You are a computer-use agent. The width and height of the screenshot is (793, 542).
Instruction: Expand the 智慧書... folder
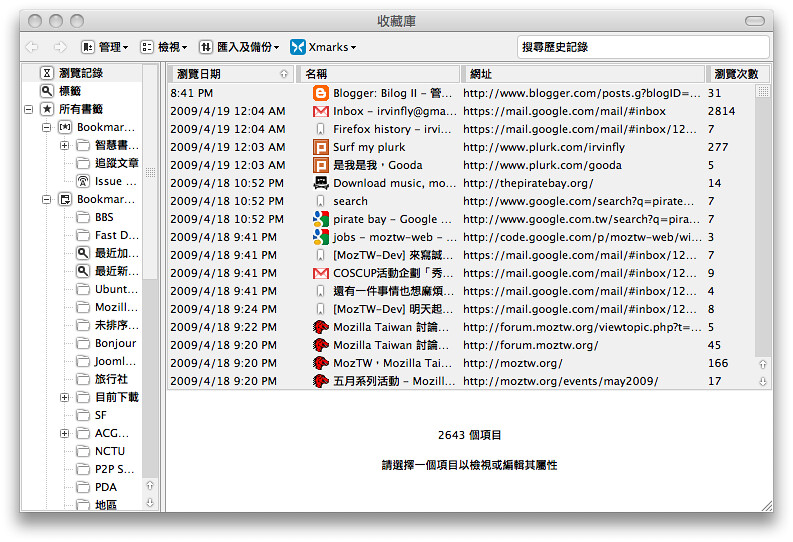pos(65,146)
